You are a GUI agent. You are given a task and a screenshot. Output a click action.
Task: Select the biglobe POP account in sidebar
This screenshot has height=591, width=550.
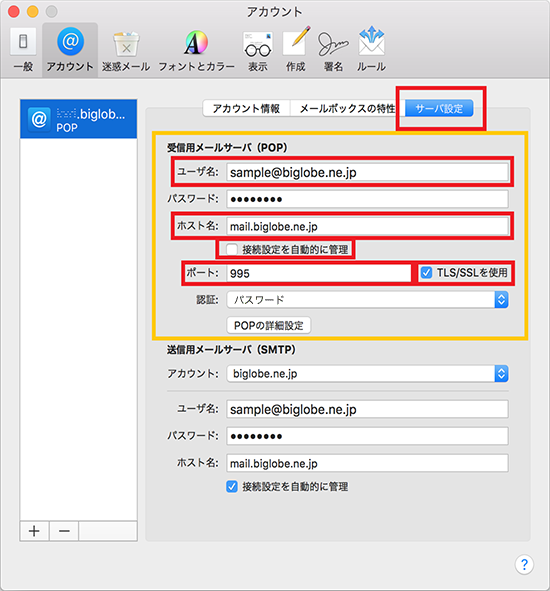tap(78, 119)
